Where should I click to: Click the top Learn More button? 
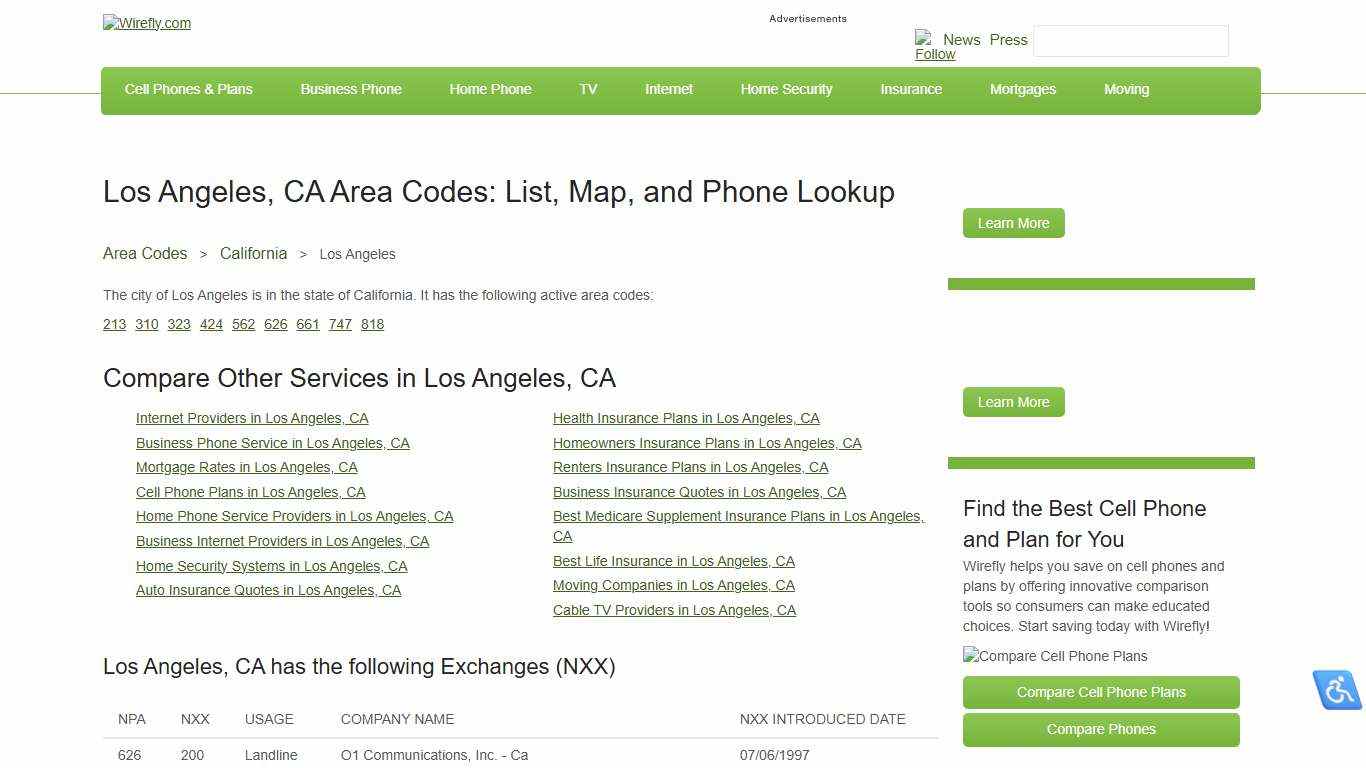1013,223
